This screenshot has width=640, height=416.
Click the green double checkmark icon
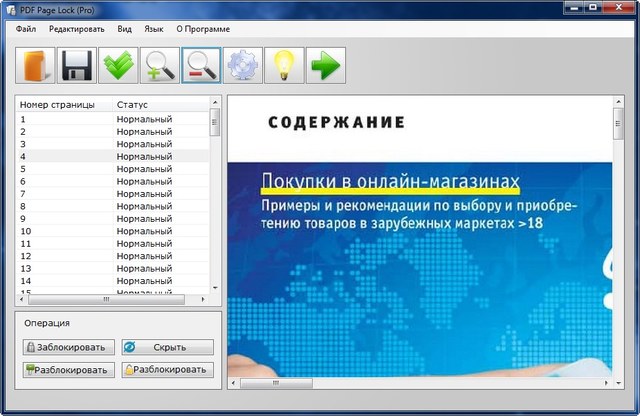click(119, 66)
